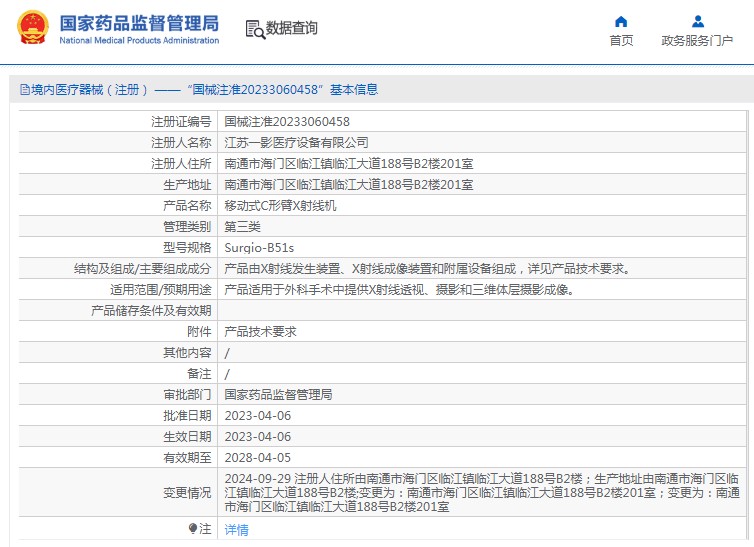The width and height of the screenshot is (754, 547).
Task: Click the bullet icon beside 注
Action: coord(193,528)
